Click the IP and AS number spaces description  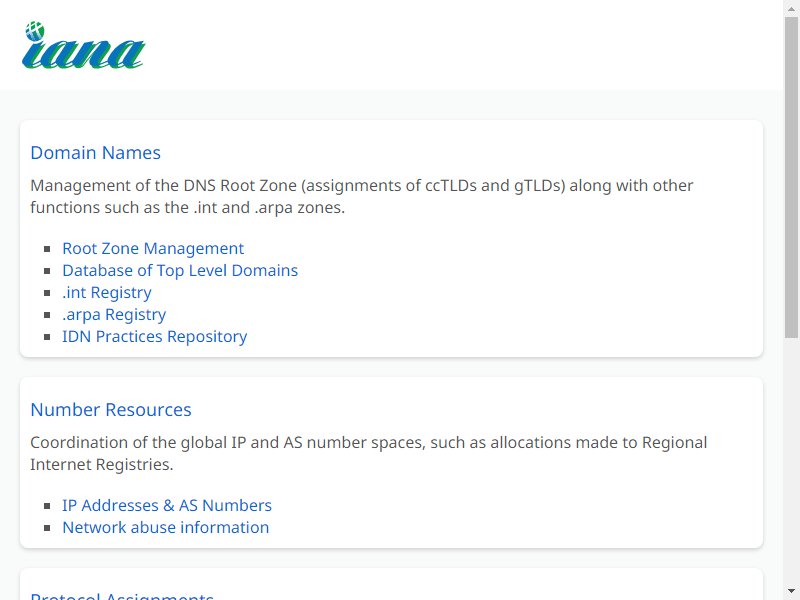click(x=368, y=453)
